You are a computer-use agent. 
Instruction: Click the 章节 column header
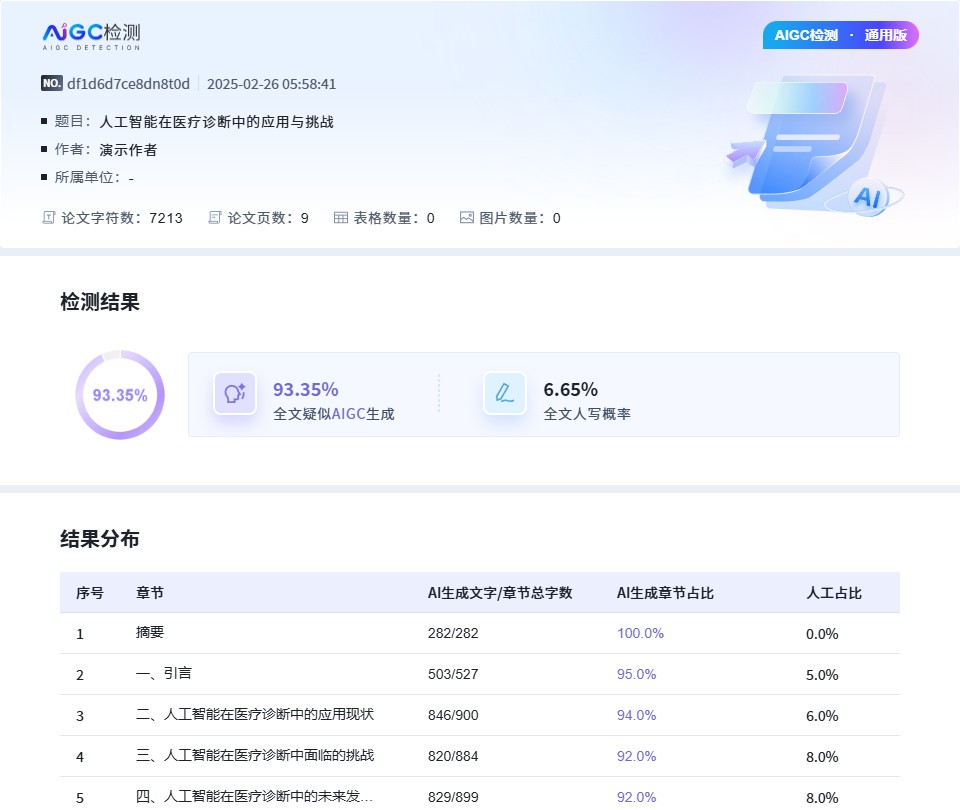coord(150,593)
